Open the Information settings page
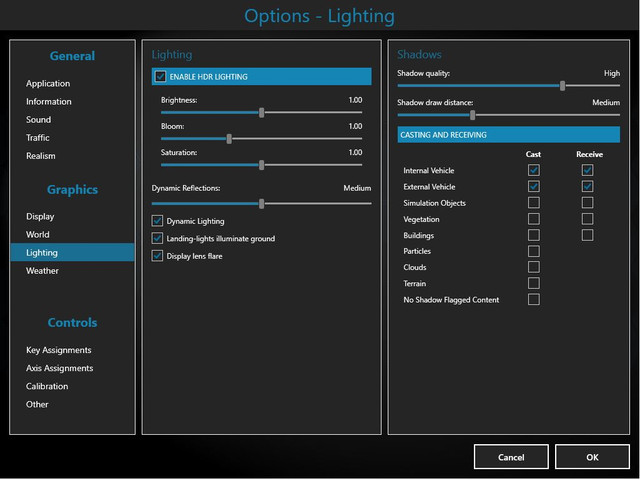 [x=49, y=101]
